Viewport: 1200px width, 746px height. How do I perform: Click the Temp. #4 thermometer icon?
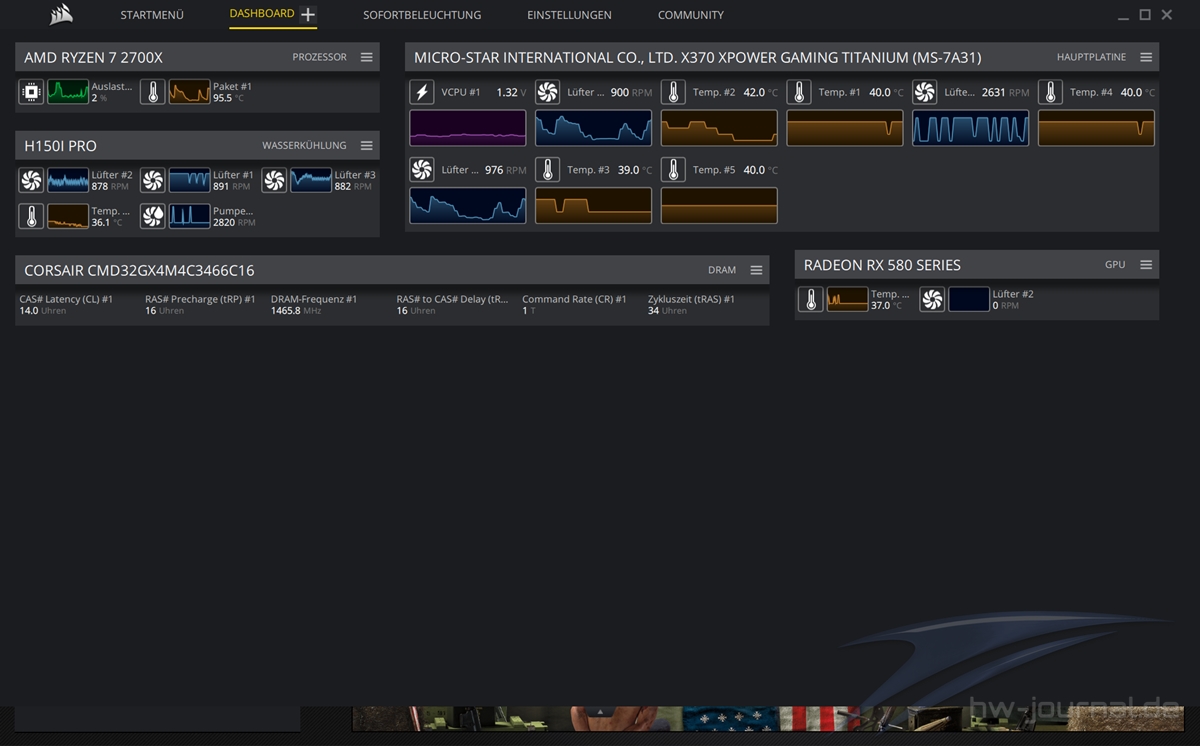[1050, 92]
